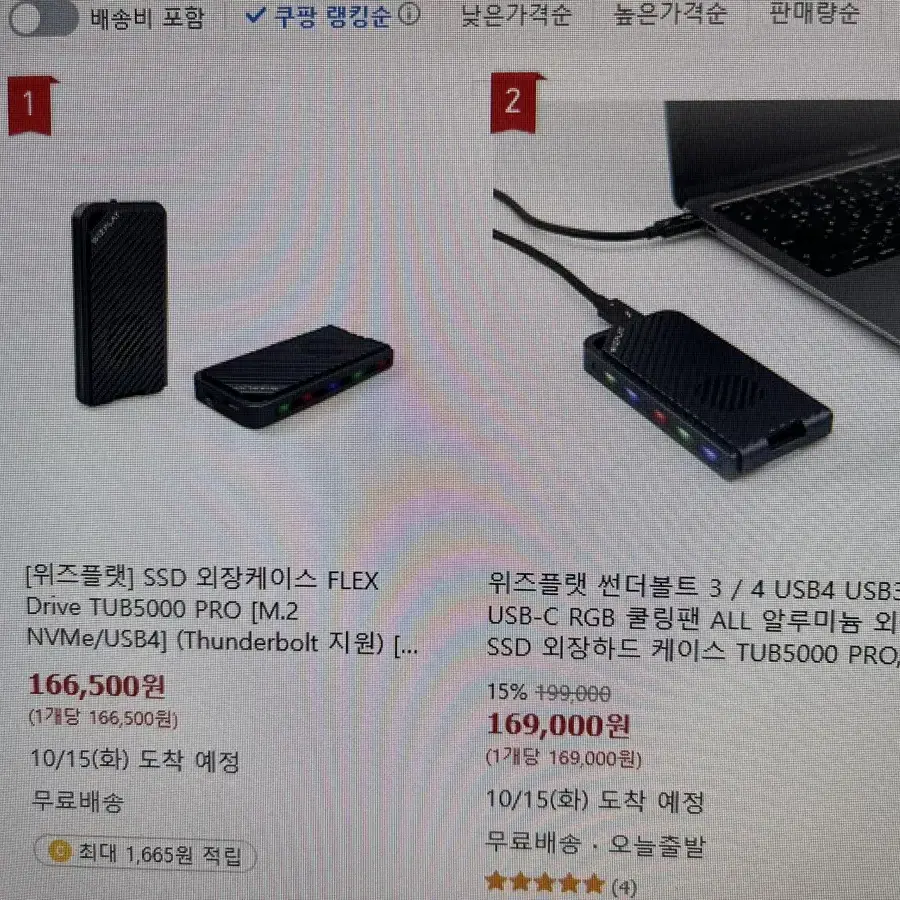
Task: Click the 166,500원 price
Action: 97,685
